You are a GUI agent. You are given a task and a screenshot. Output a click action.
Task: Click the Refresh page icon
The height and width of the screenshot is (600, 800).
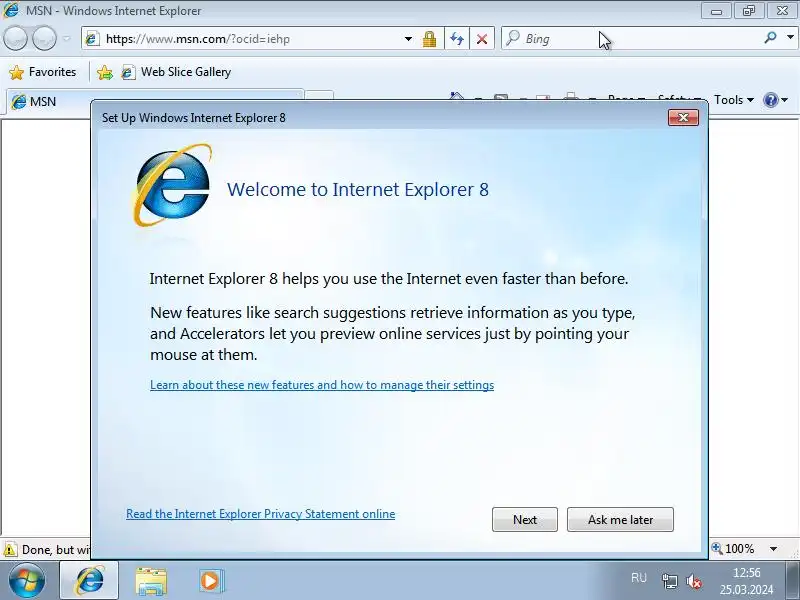(457, 39)
